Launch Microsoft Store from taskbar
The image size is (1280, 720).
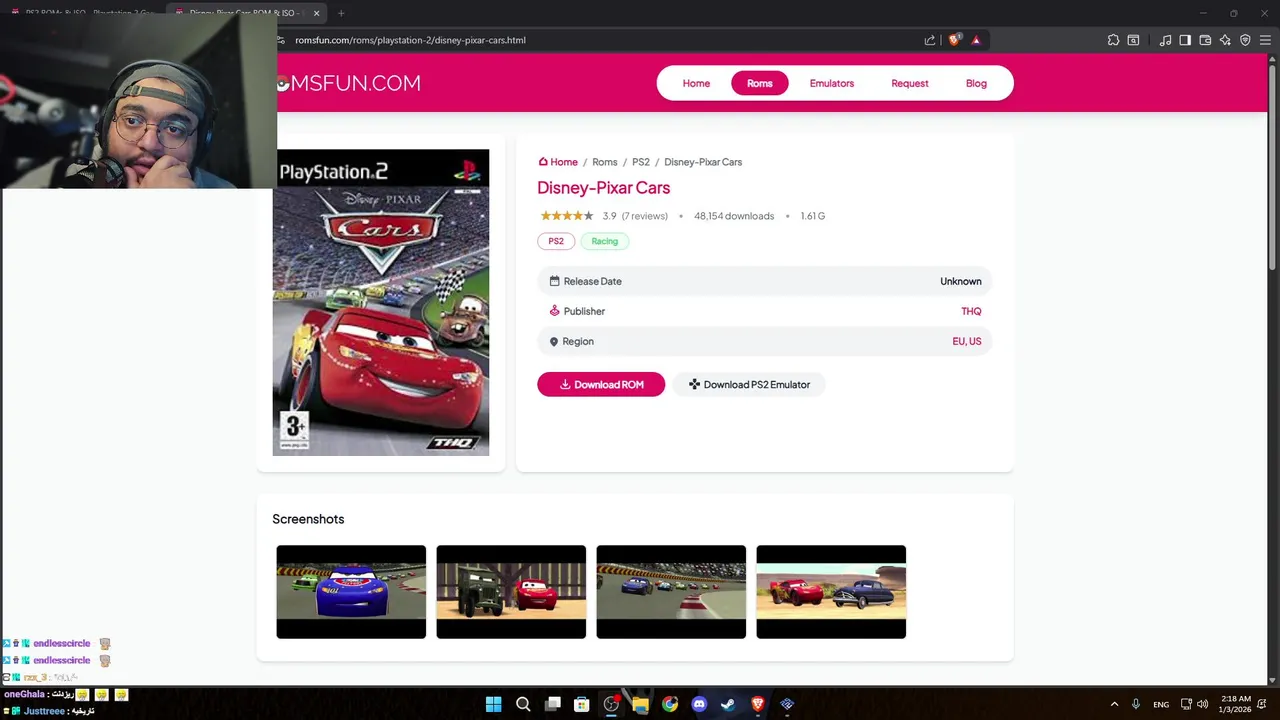tap(581, 704)
